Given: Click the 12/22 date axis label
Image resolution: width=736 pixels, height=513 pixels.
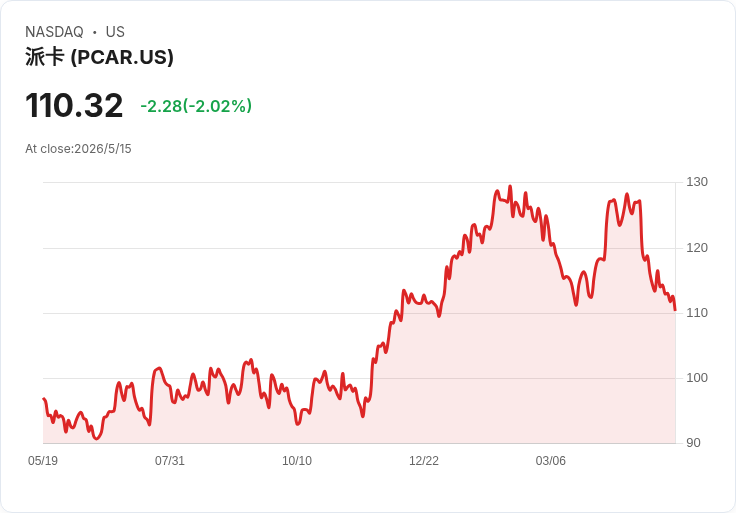Looking at the screenshot, I should pos(423,460).
